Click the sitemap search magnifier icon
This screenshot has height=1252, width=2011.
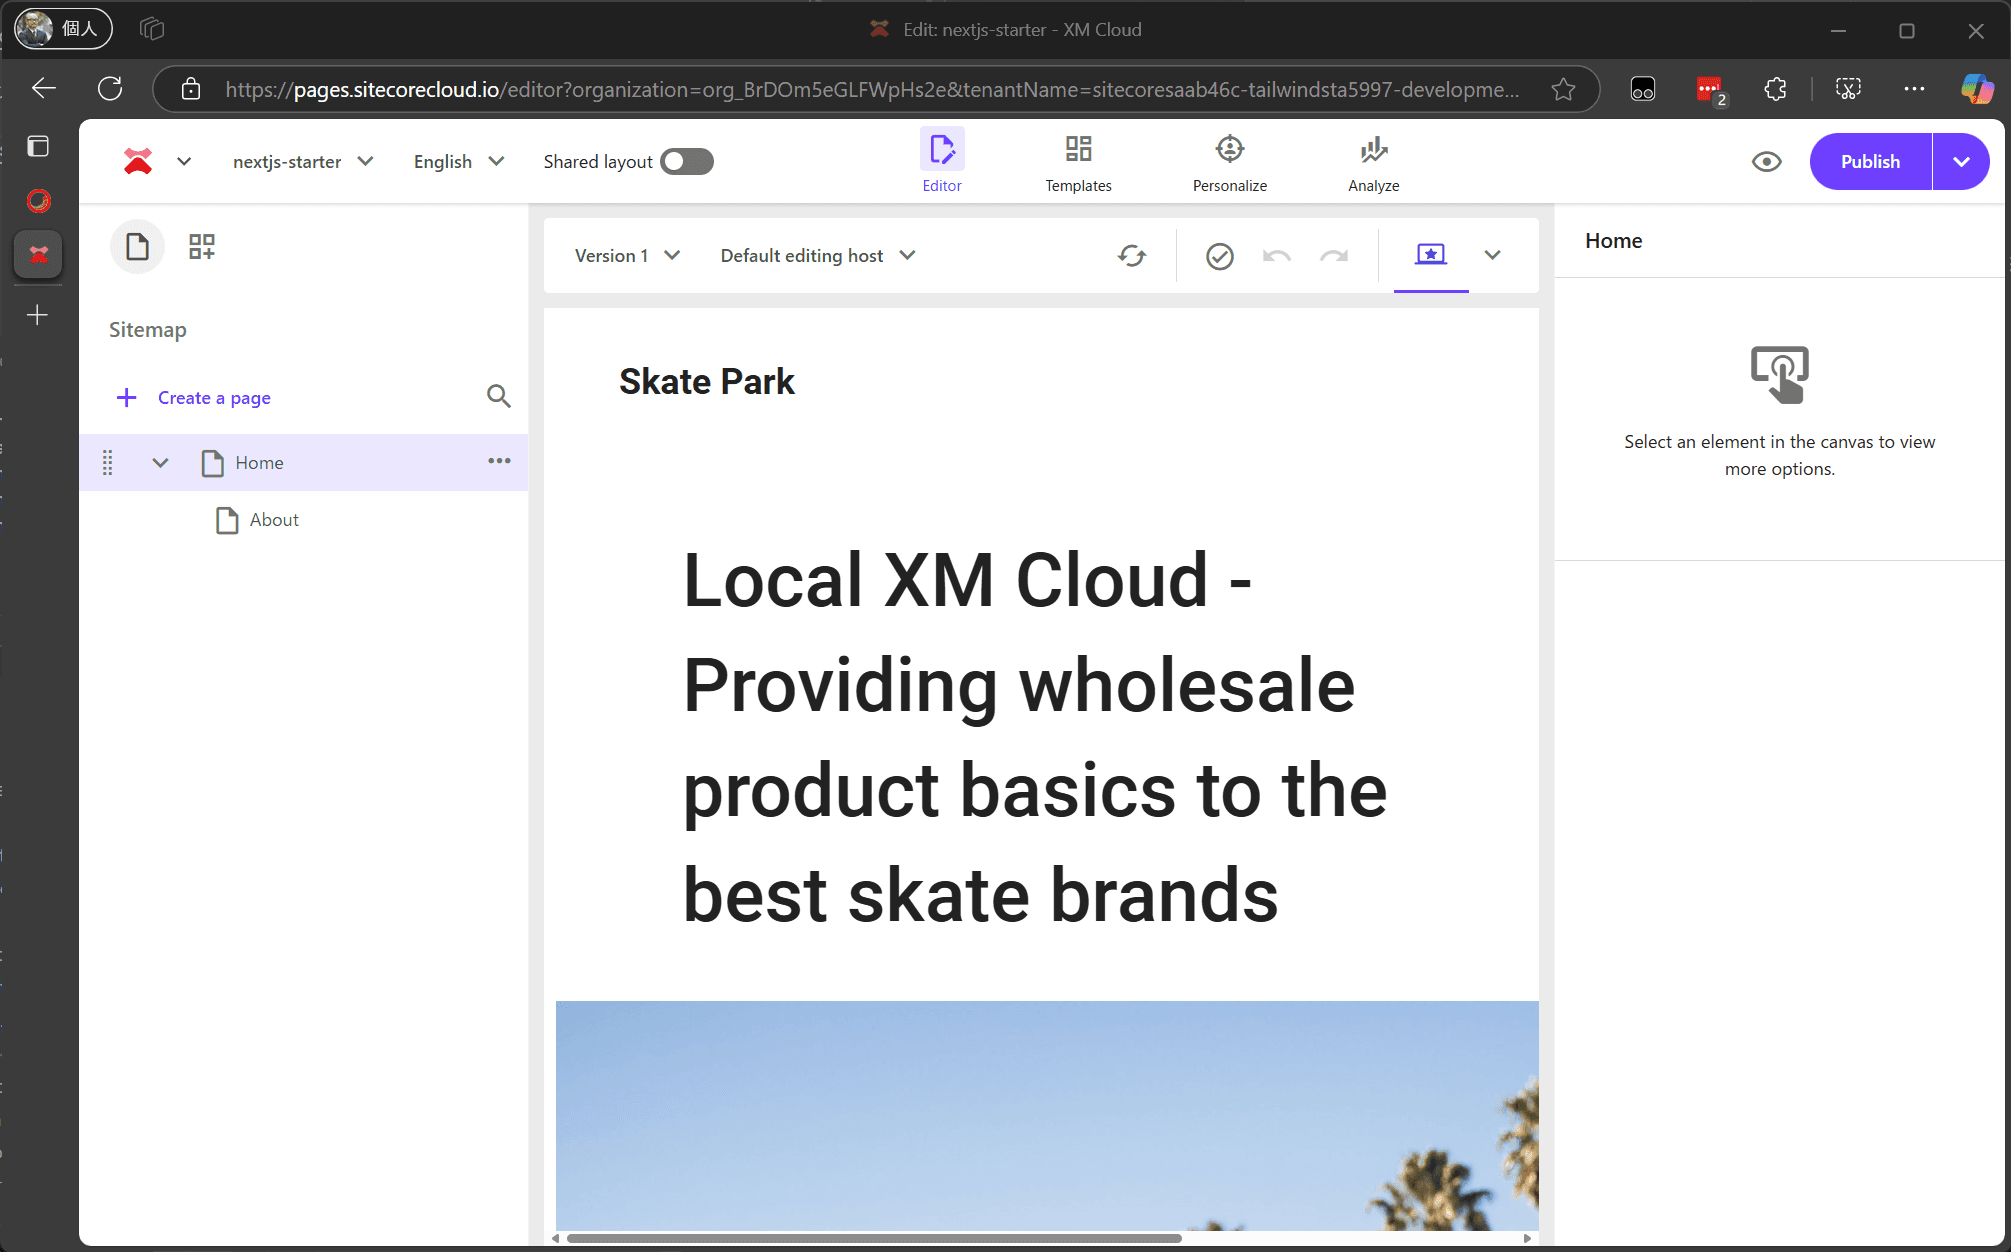click(x=498, y=396)
